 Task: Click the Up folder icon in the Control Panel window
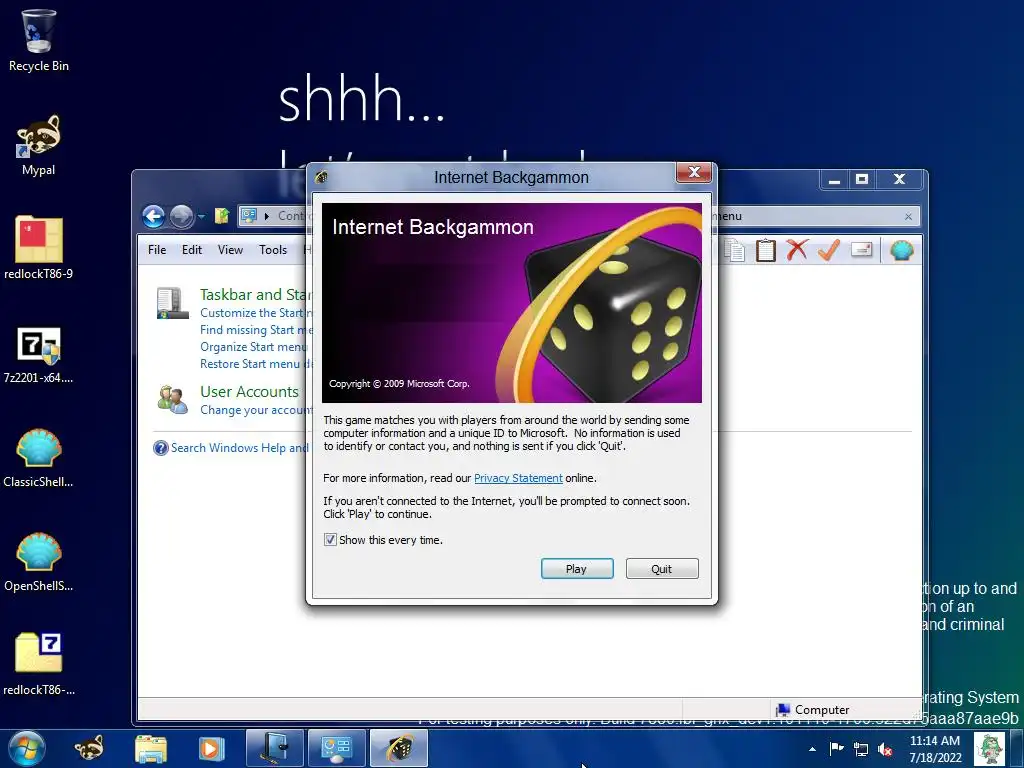tap(222, 216)
